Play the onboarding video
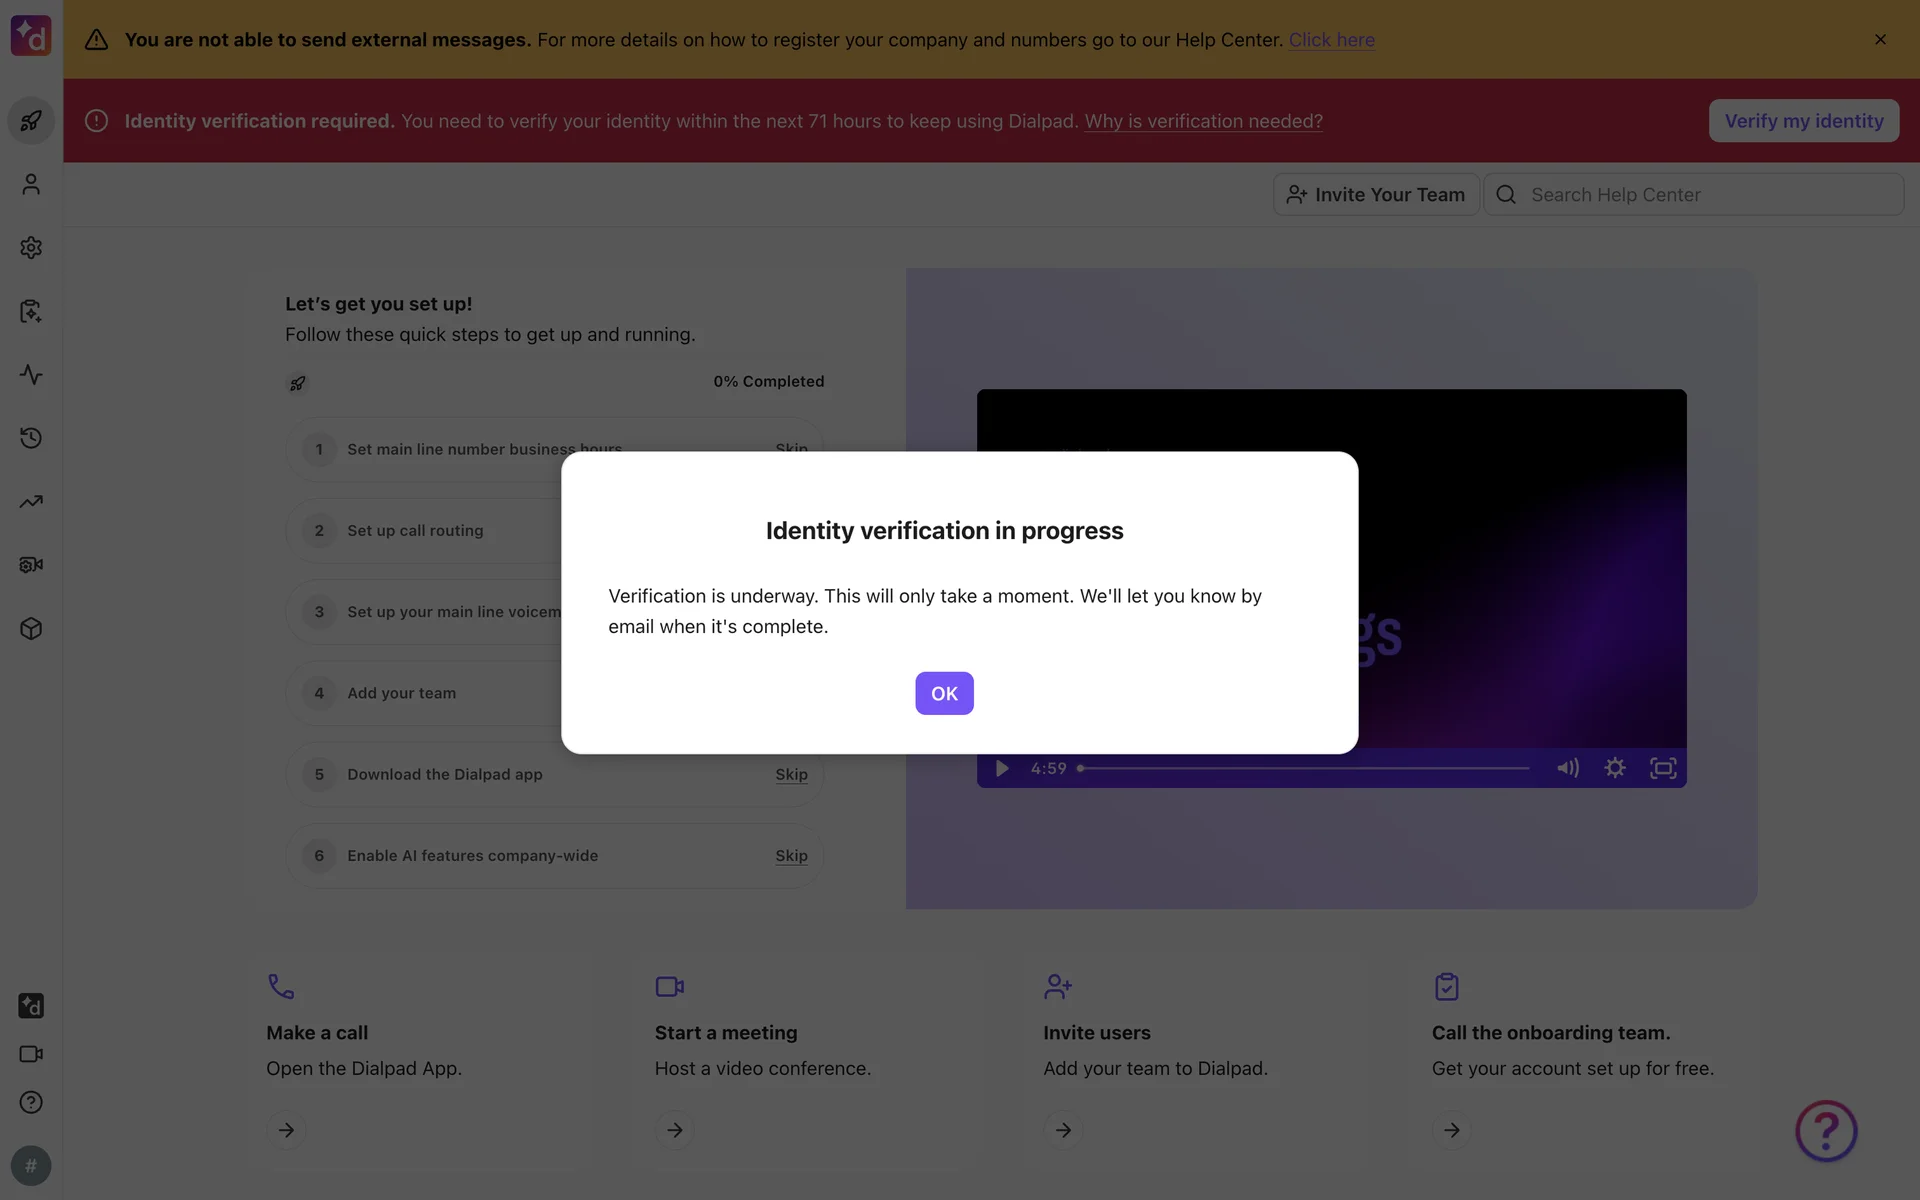This screenshot has width=1920, height=1200. point(1002,768)
